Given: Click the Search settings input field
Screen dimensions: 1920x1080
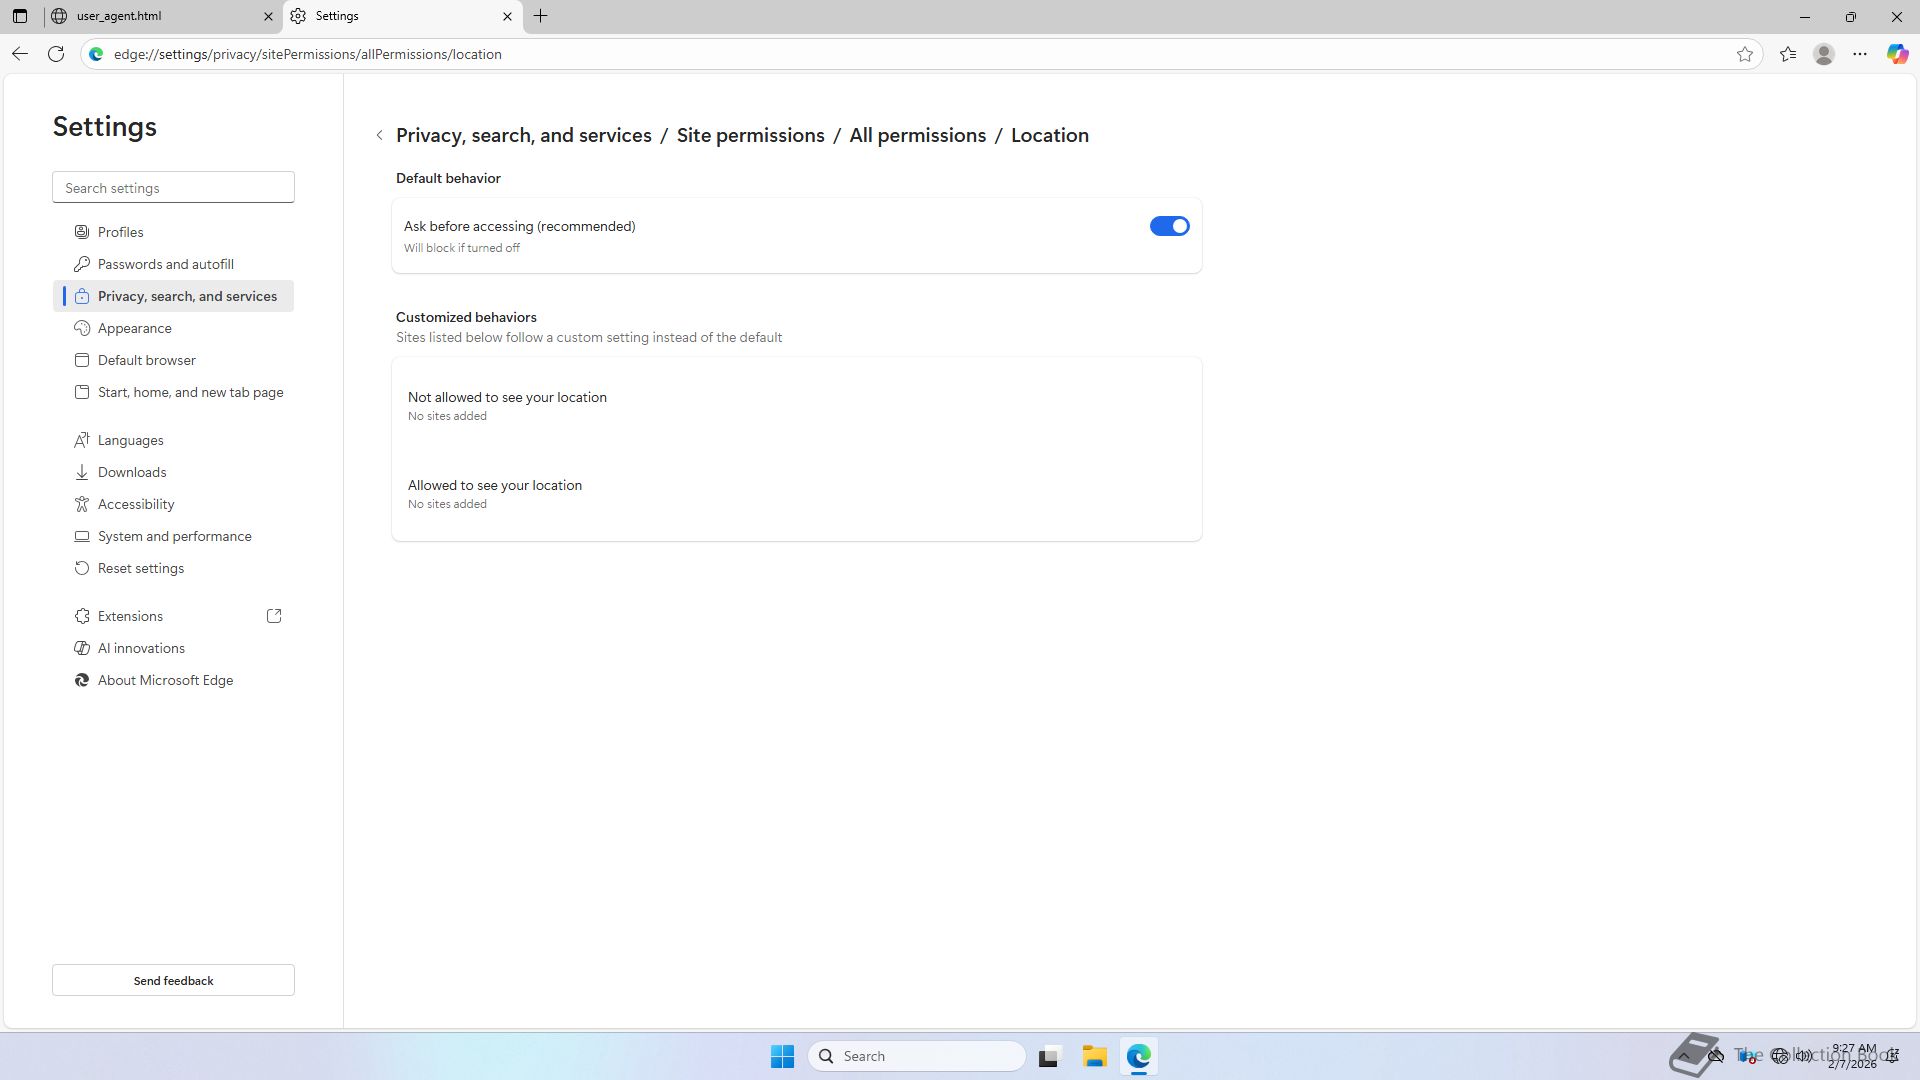Looking at the screenshot, I should pyautogui.click(x=173, y=188).
